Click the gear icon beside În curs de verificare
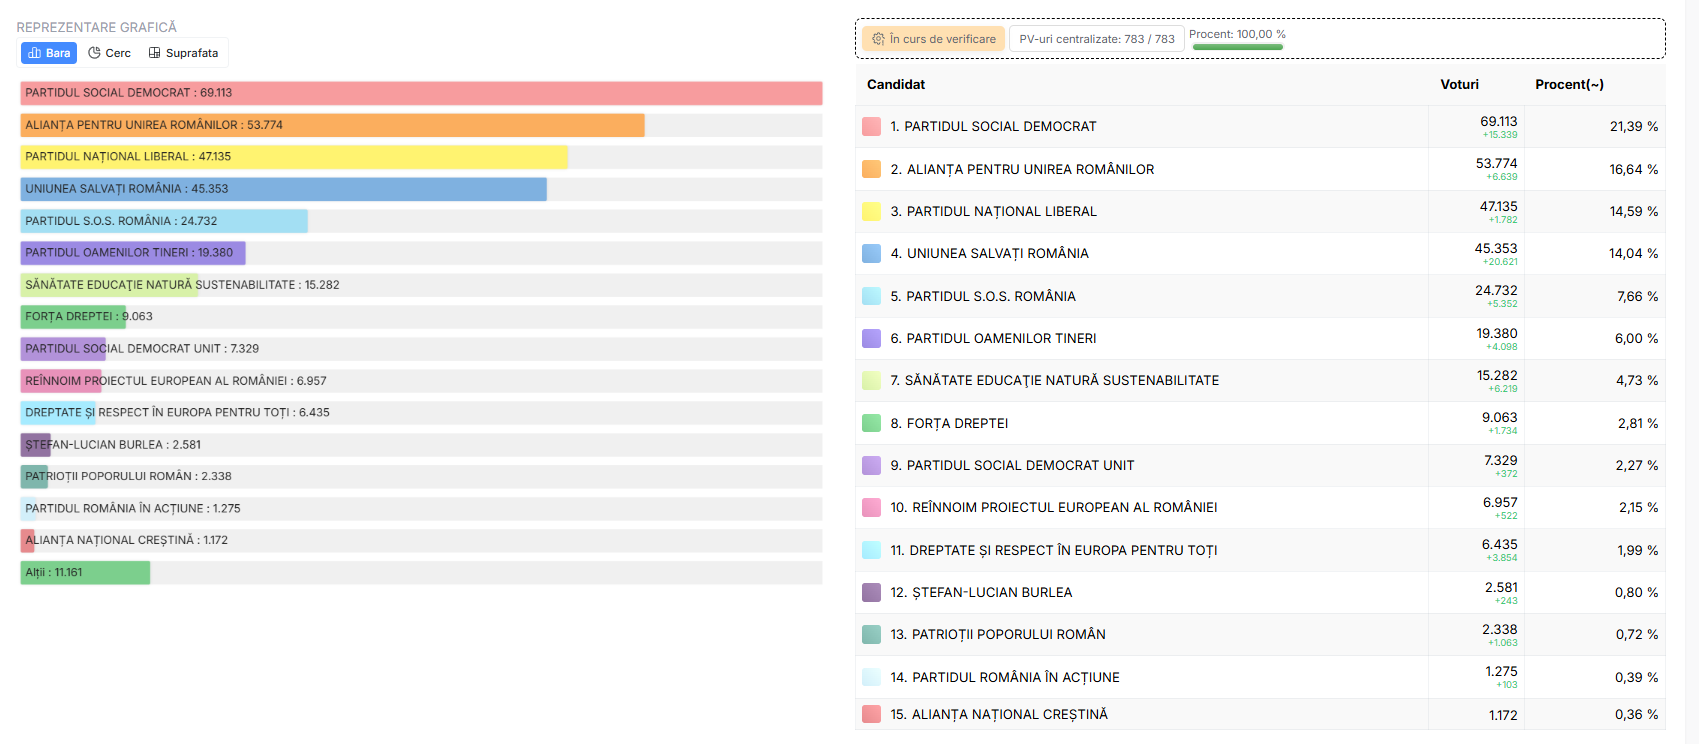This screenshot has height=744, width=1699. click(x=878, y=39)
